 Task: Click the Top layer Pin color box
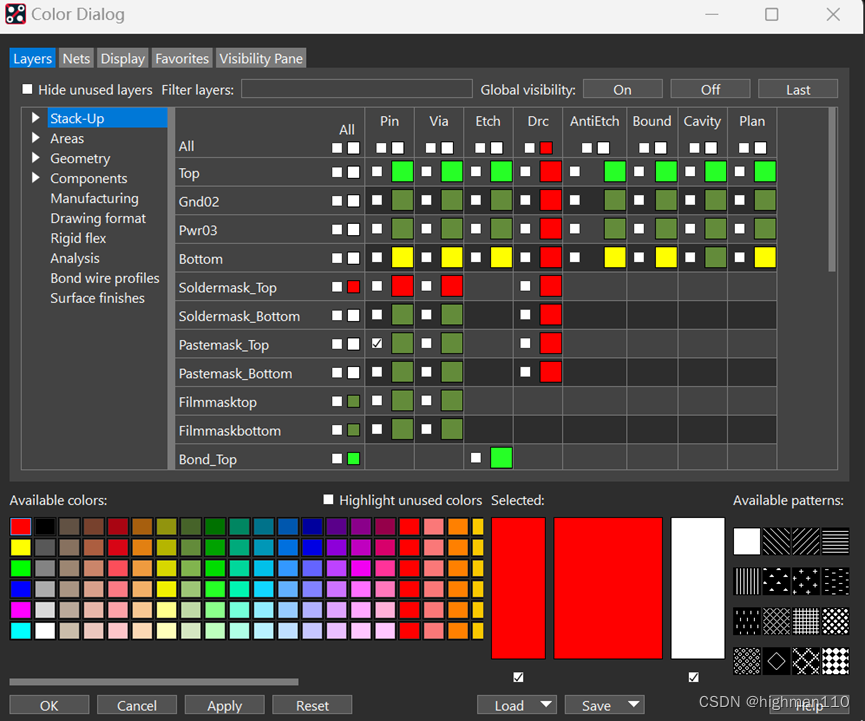402,172
